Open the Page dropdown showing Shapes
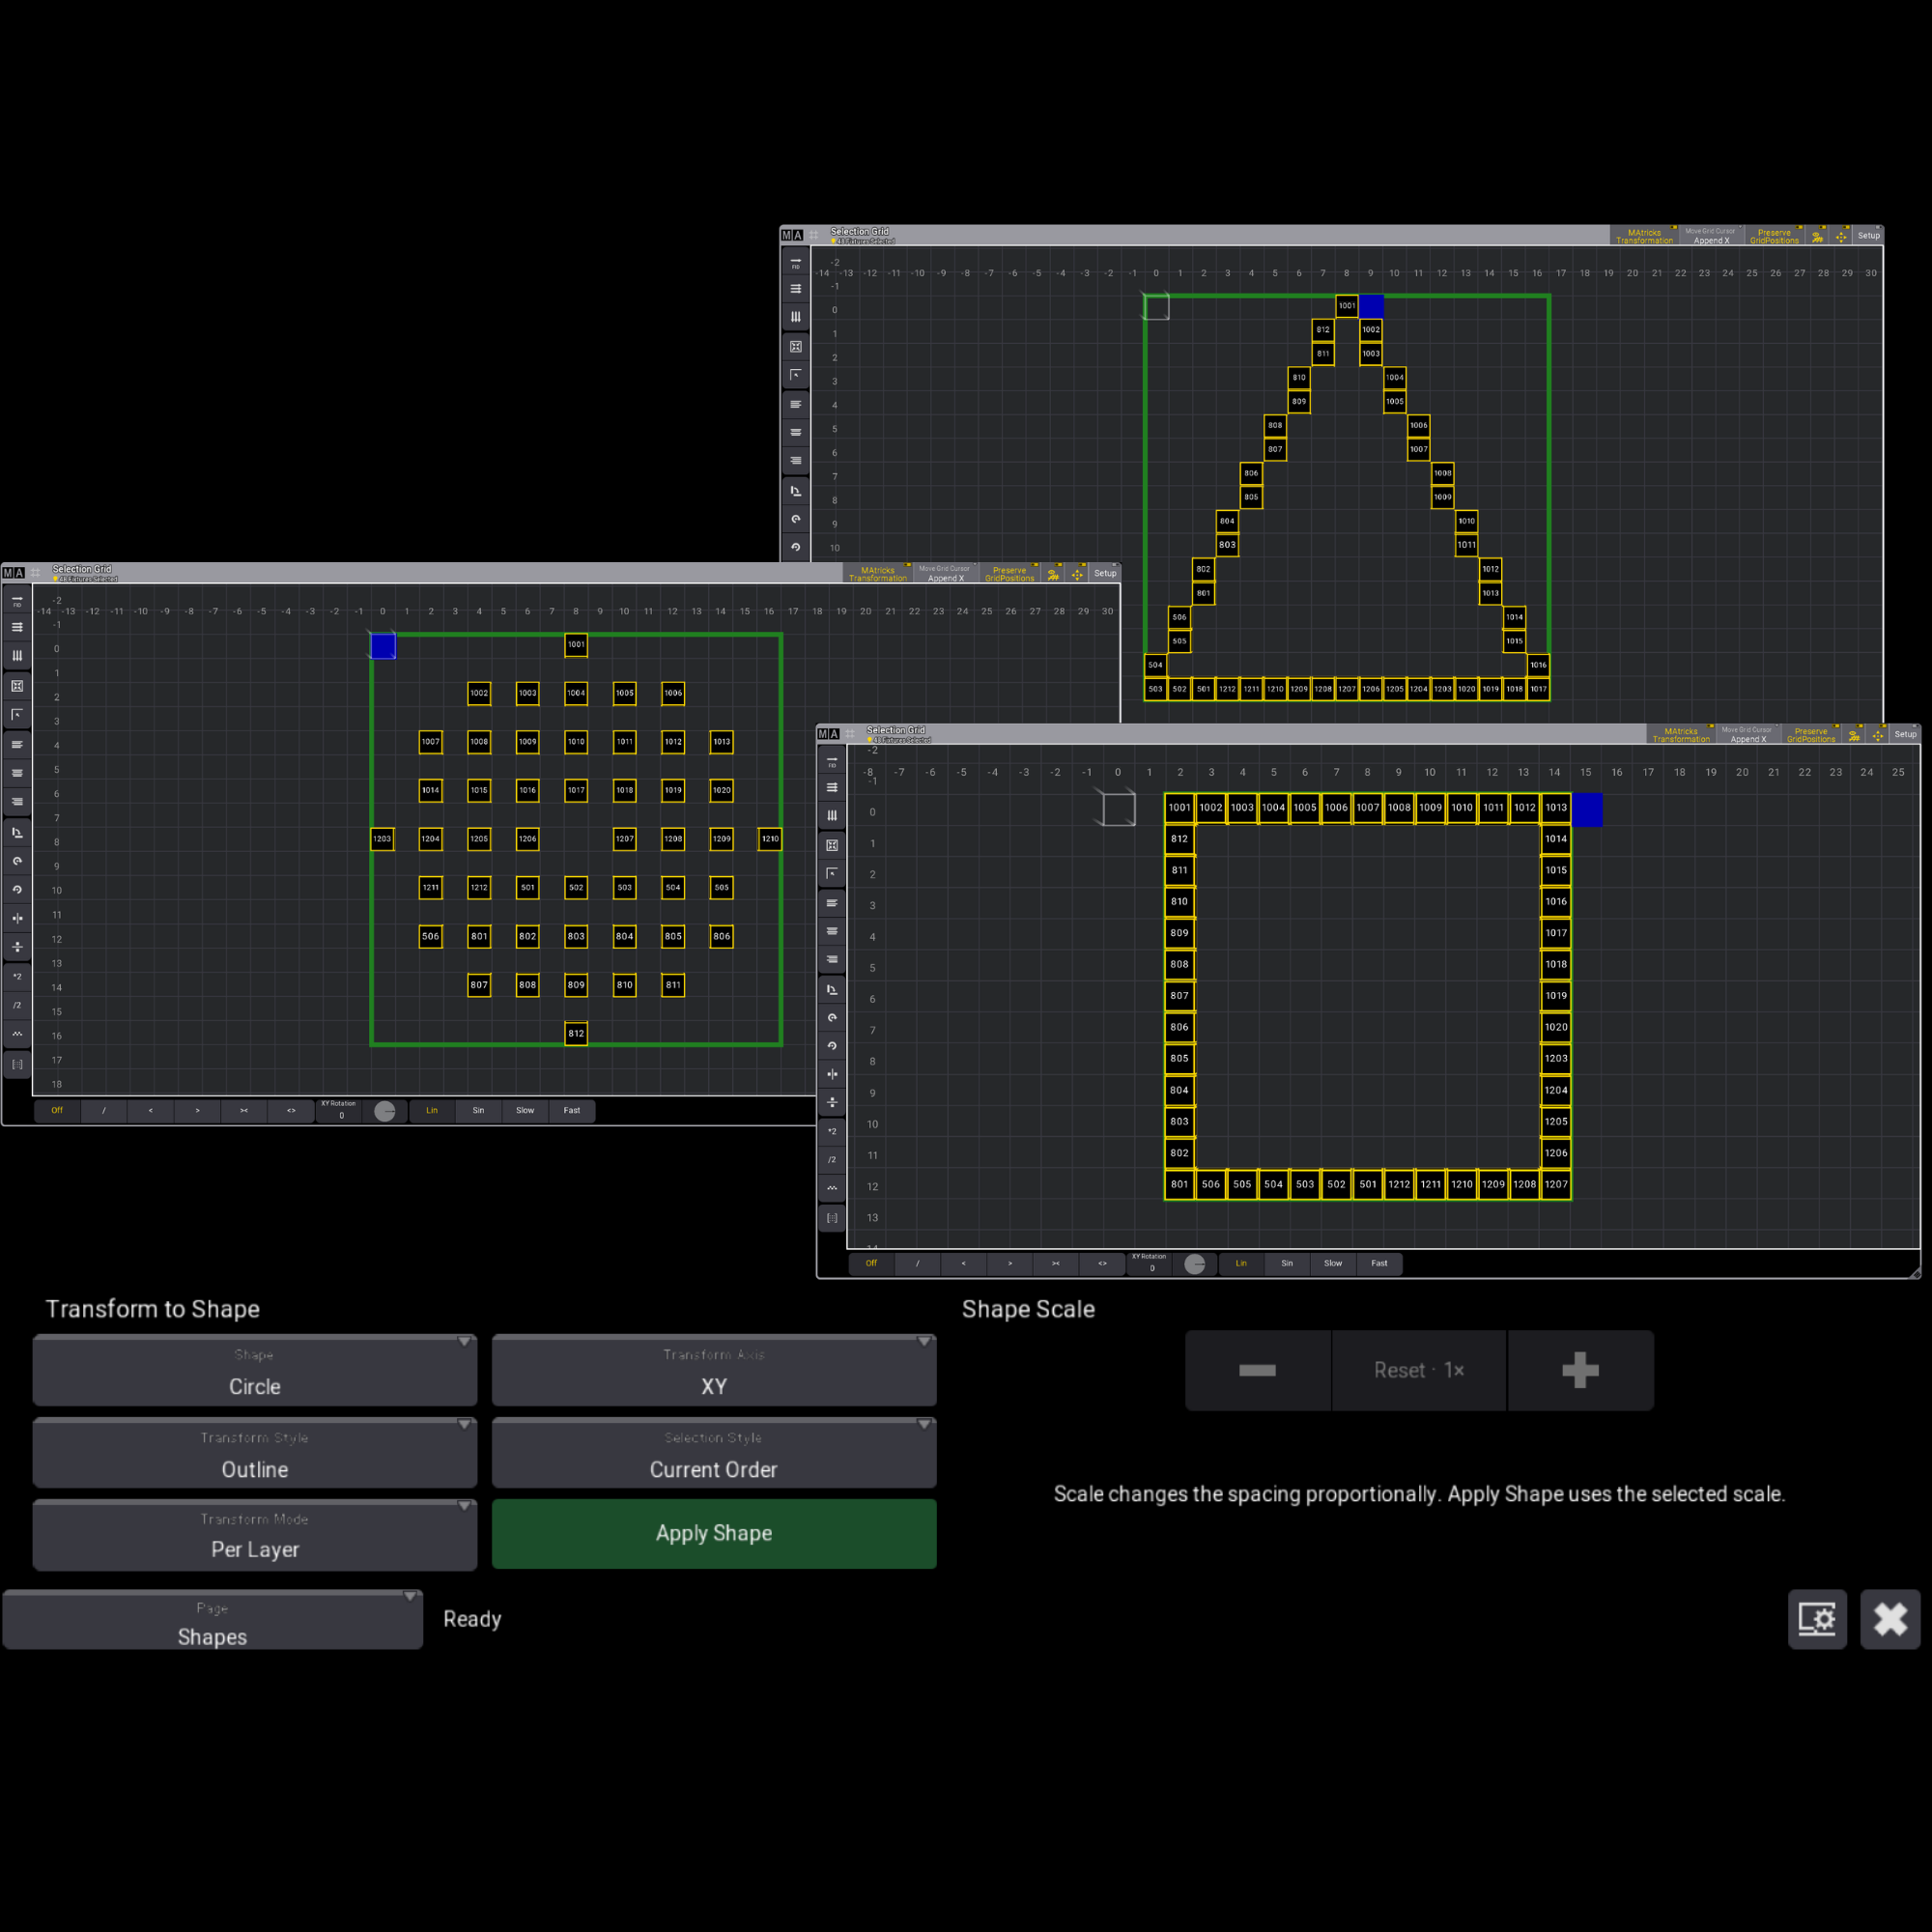Image resolution: width=1932 pixels, height=1932 pixels. pos(213,1620)
